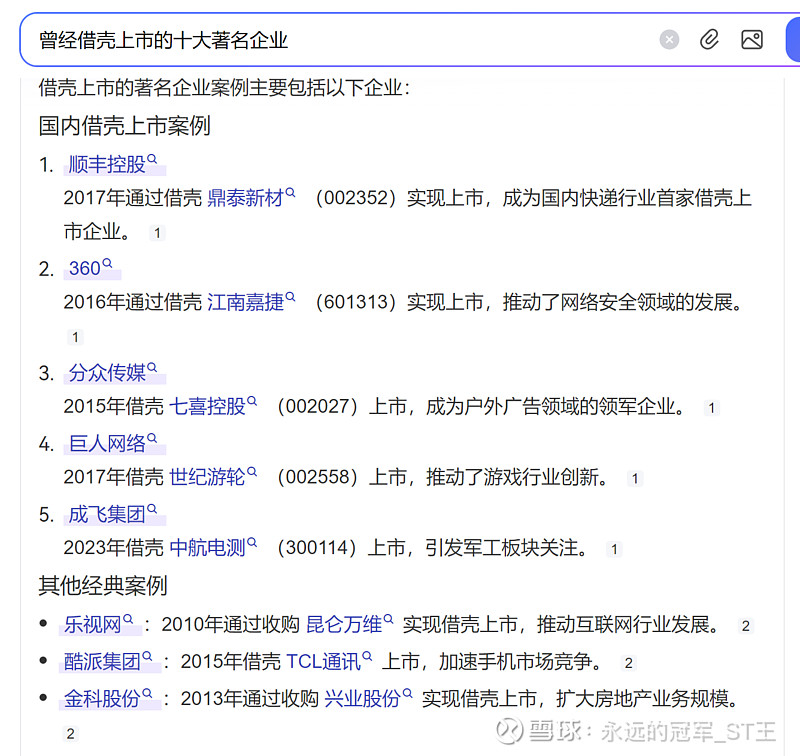800x756 pixels.
Task: Click the heading 国内借壳上市案例
Action: (x=124, y=126)
